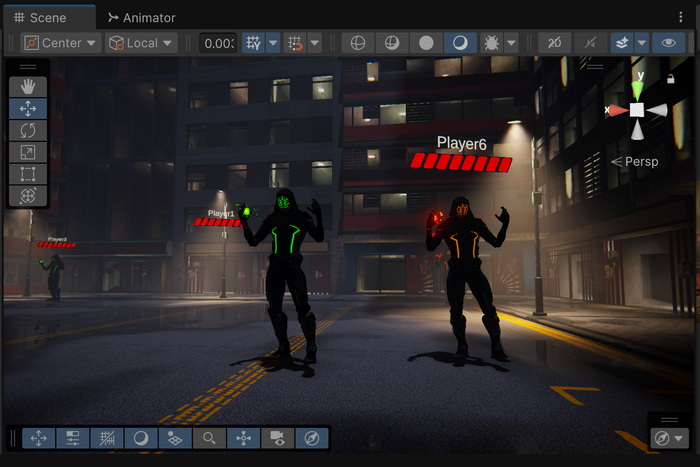This screenshot has height=467, width=700.
Task: Open the Local handle rotation dropdown
Action: [141, 43]
